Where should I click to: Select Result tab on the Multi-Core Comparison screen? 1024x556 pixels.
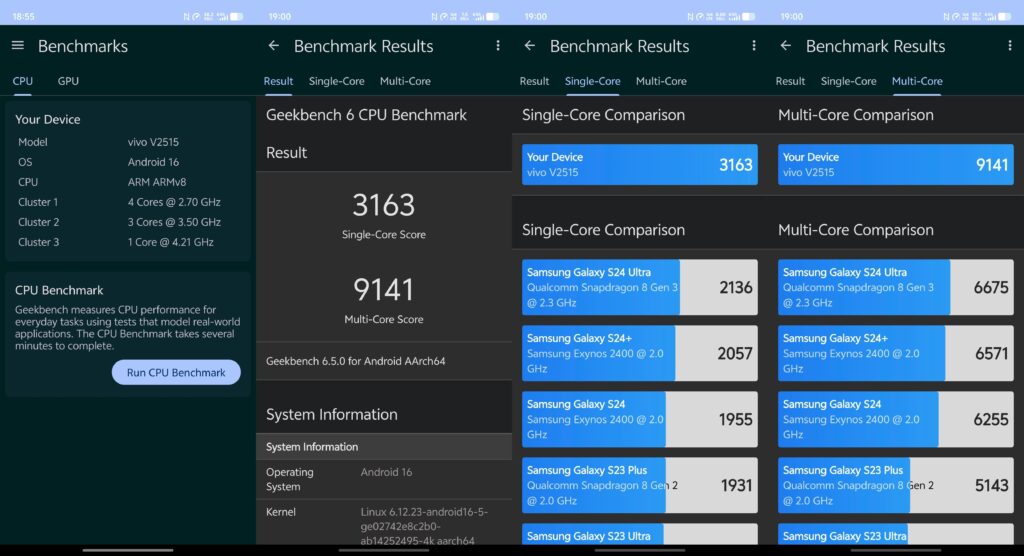pos(790,81)
